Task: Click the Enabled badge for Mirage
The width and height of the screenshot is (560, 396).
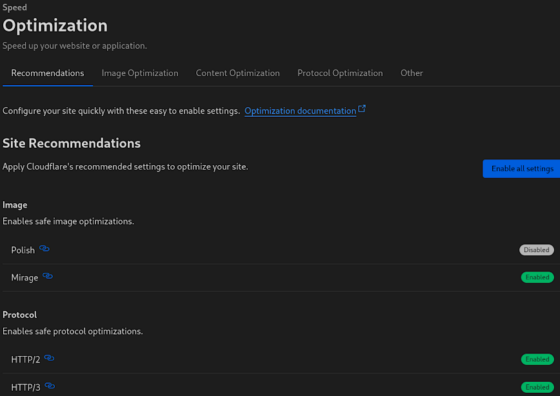Action: click(x=537, y=277)
